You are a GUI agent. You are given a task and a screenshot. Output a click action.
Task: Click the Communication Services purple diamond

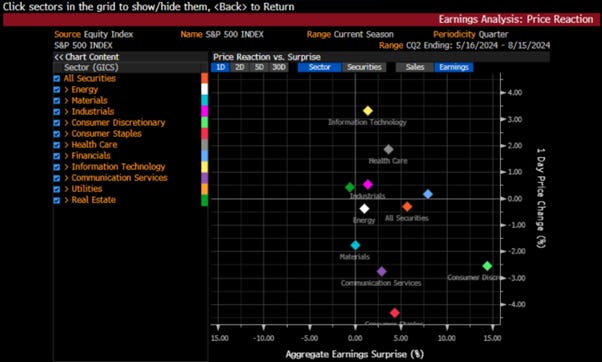click(381, 271)
